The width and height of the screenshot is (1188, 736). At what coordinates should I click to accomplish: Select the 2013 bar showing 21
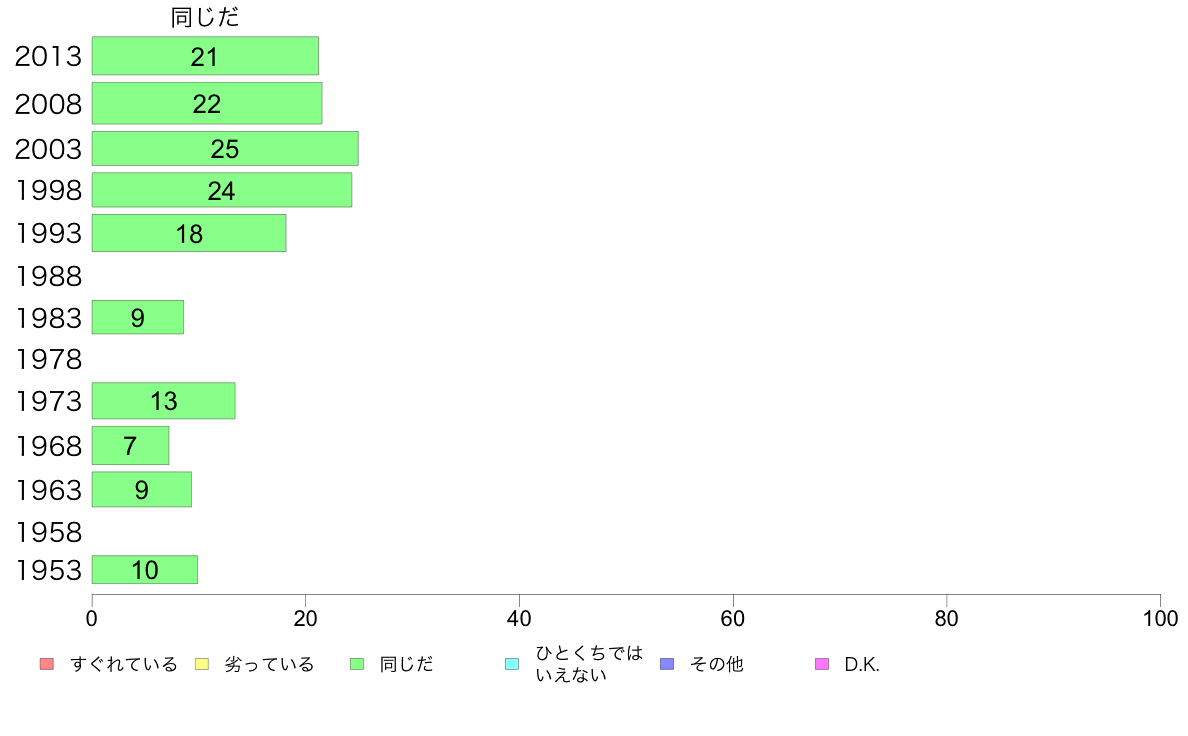205,55
